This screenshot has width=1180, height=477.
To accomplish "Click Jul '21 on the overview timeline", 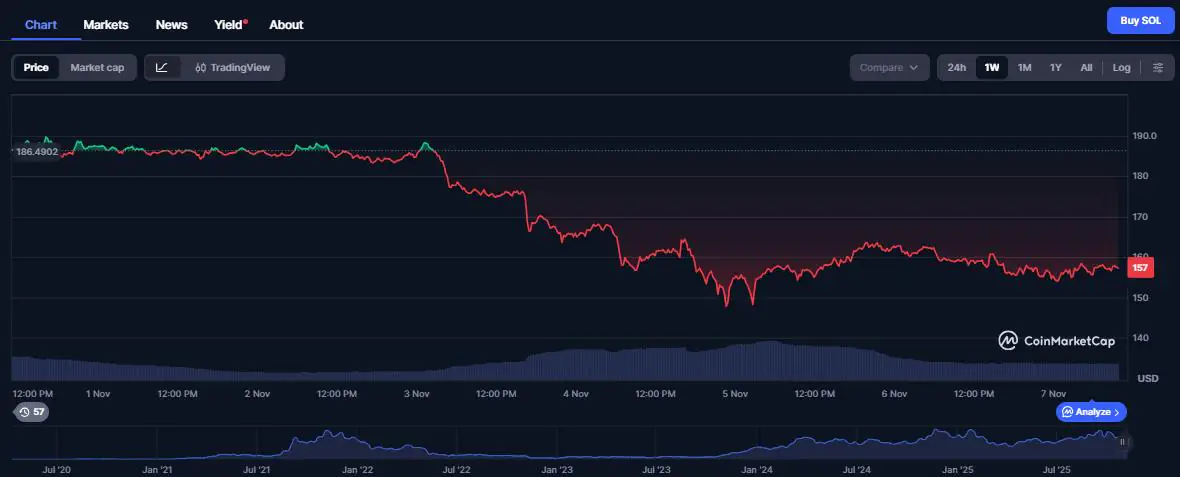I will coord(257,469).
